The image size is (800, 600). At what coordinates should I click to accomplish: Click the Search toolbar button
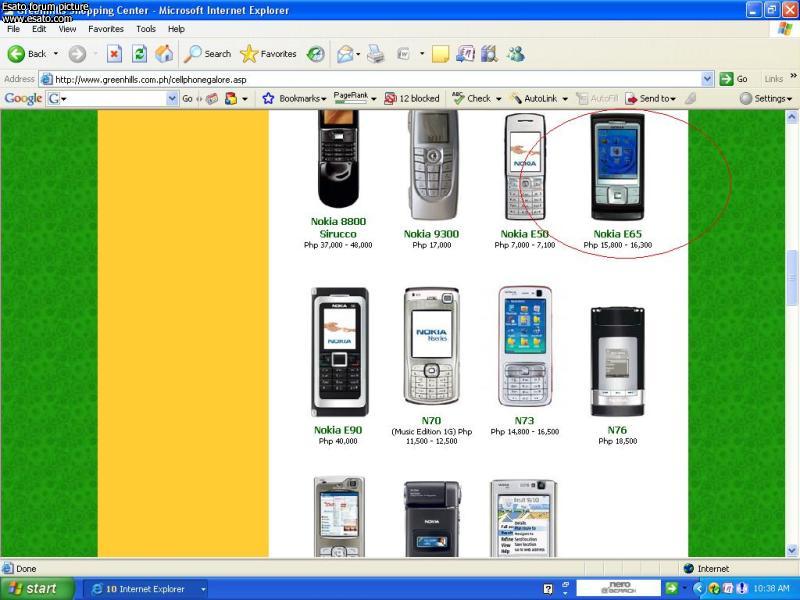208,54
